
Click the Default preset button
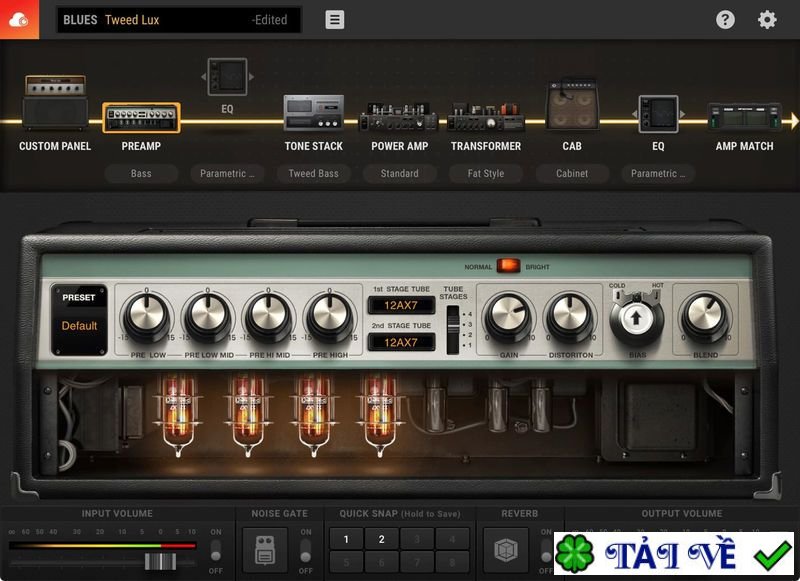tap(79, 326)
